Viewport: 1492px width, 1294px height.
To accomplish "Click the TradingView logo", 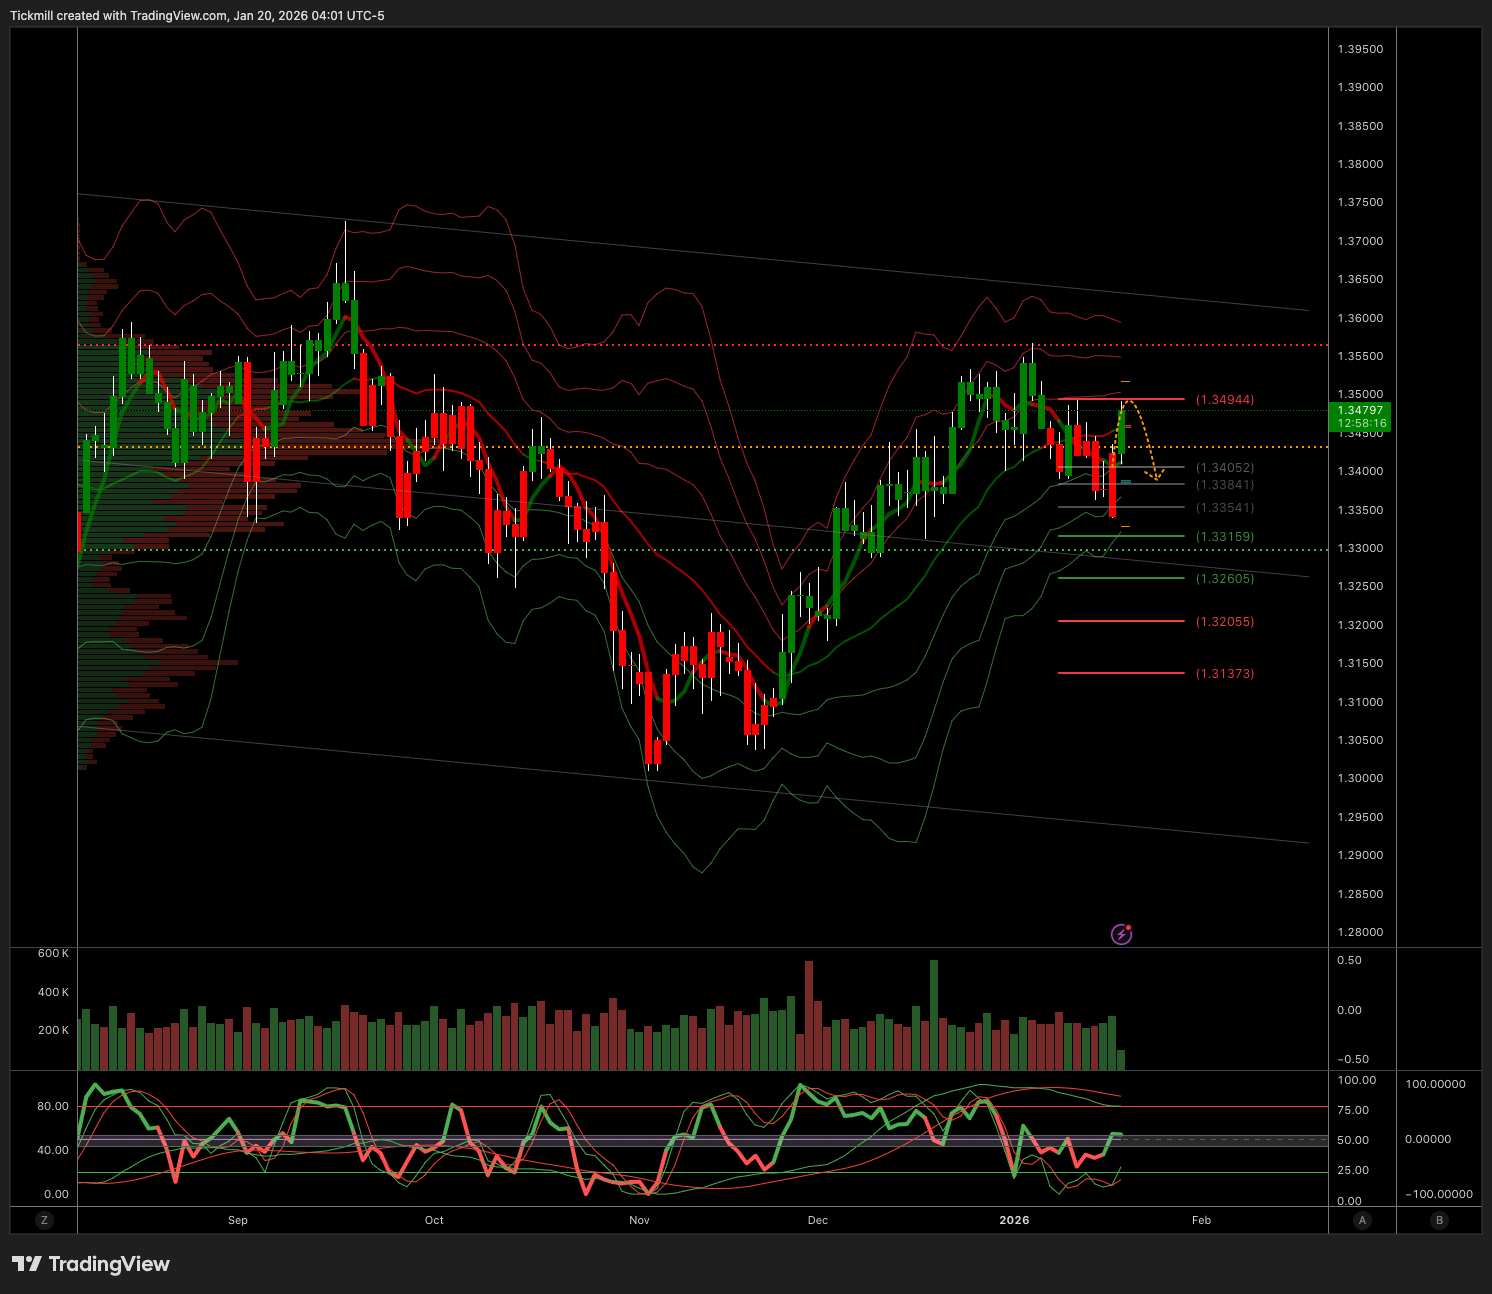I will pyautogui.click(x=91, y=1264).
